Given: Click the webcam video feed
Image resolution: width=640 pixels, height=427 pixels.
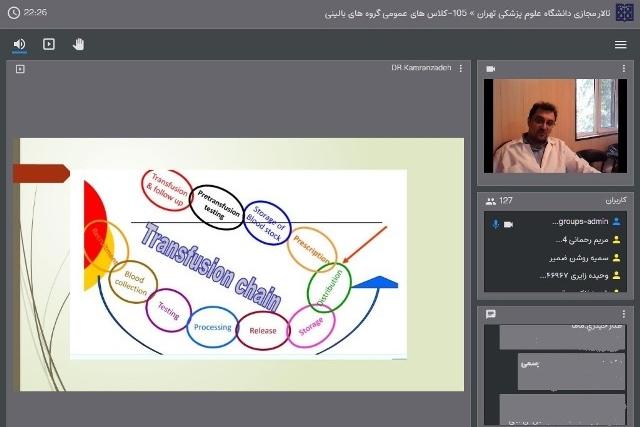Looking at the screenshot, I should [555, 126].
